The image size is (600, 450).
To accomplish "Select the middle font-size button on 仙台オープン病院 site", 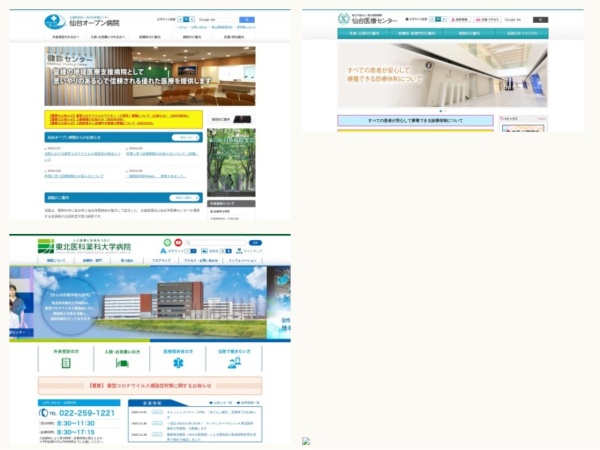I will pos(186,20).
